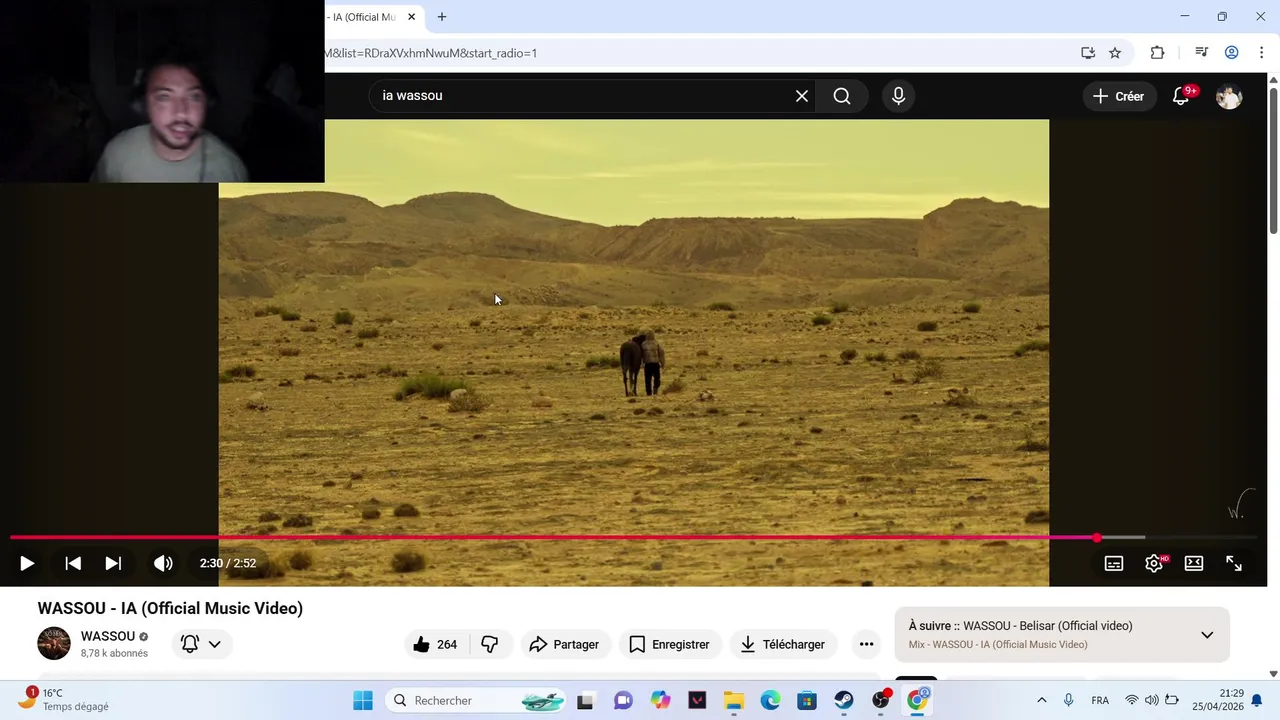Select the 'IA (Official Mu' browser tab
Screen dimensions: 1280x720
pyautogui.click(x=360, y=17)
